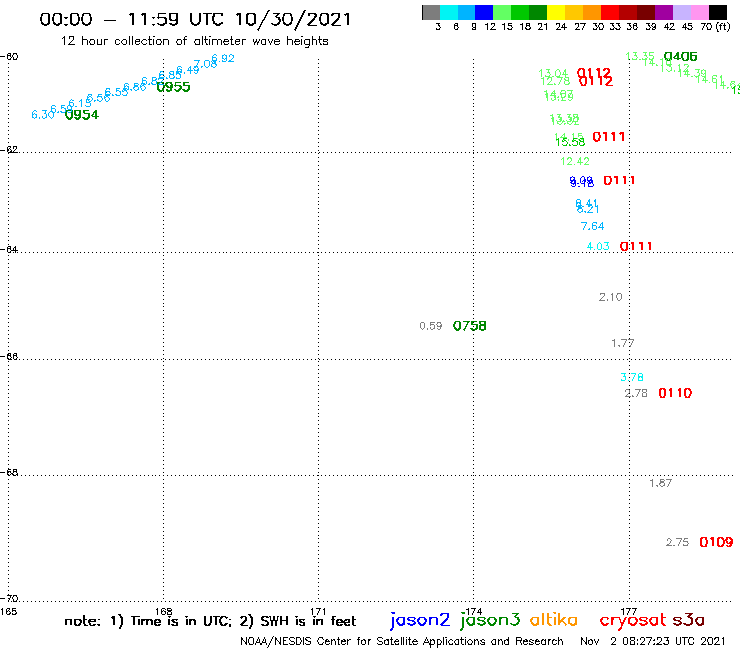Click the '165' longitude axis label
This screenshot has height=650, width=740.
8,612
